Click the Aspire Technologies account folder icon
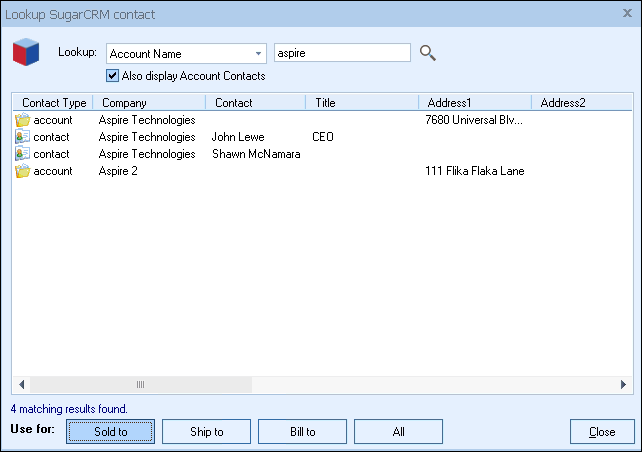The height and width of the screenshot is (452, 642). pyautogui.click(x=23, y=120)
